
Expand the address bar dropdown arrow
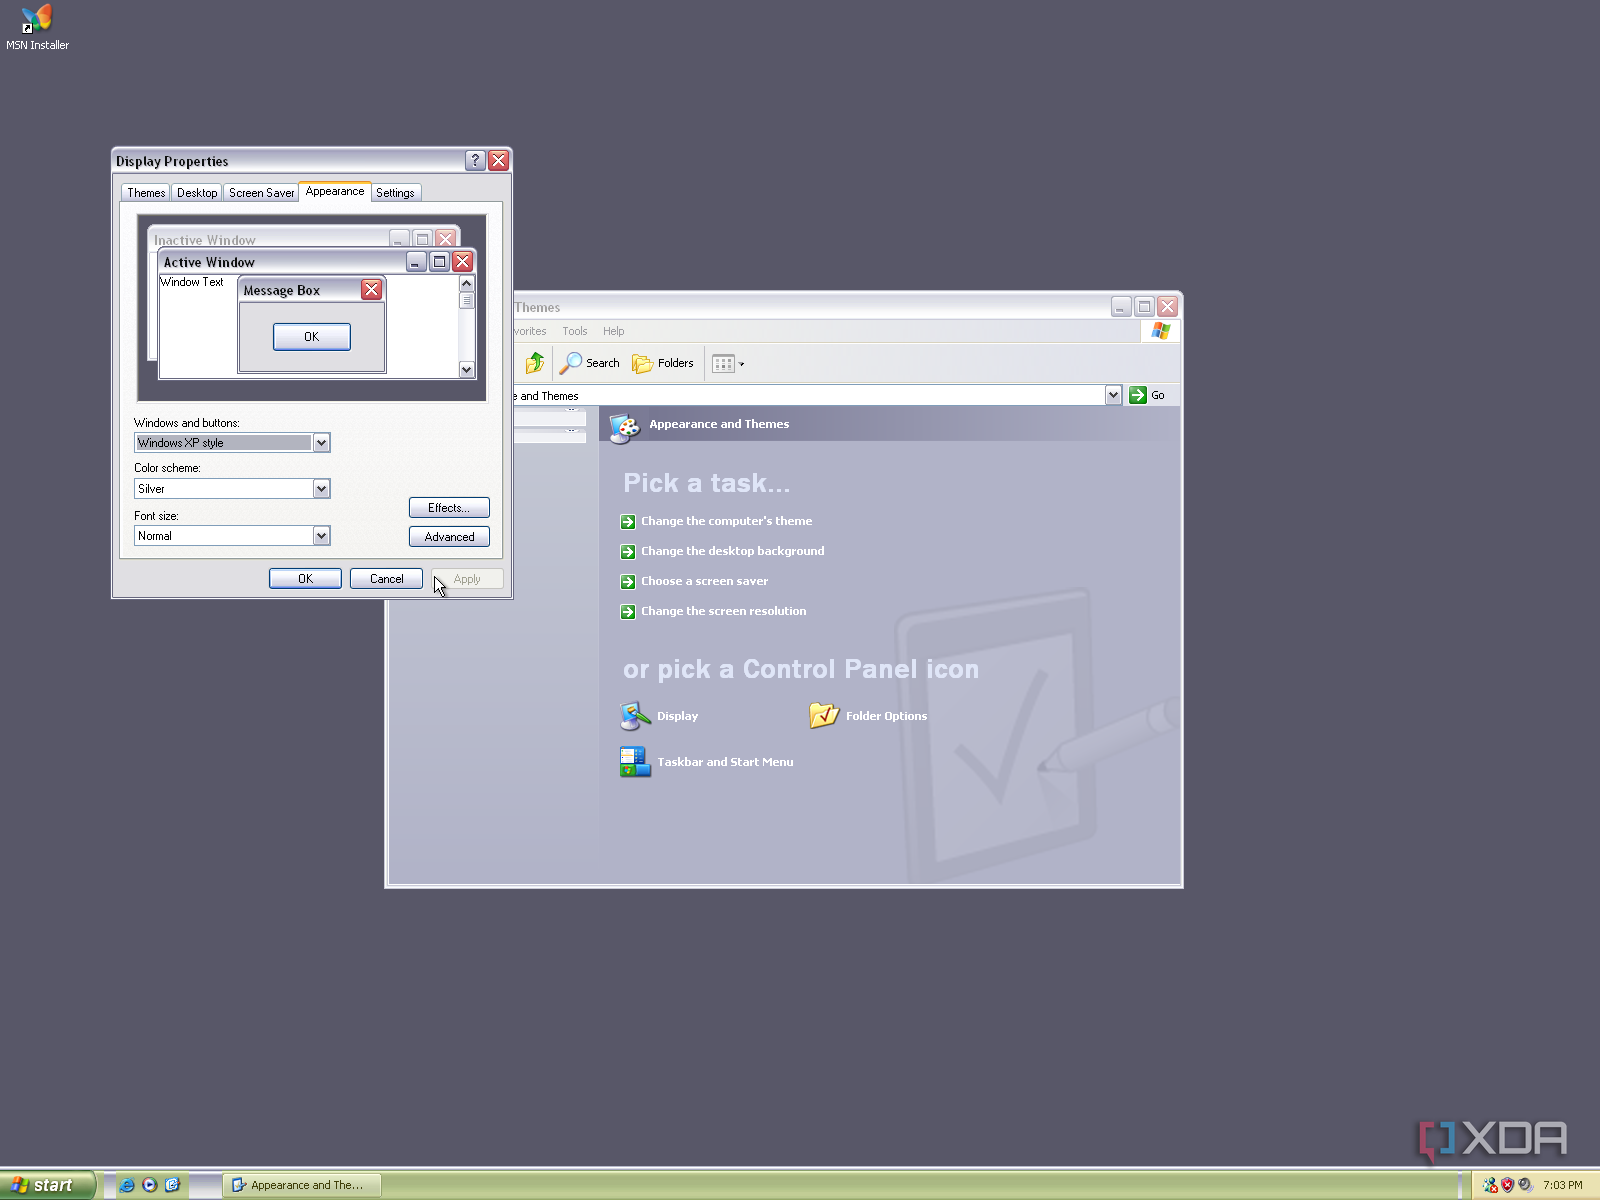tap(1113, 395)
